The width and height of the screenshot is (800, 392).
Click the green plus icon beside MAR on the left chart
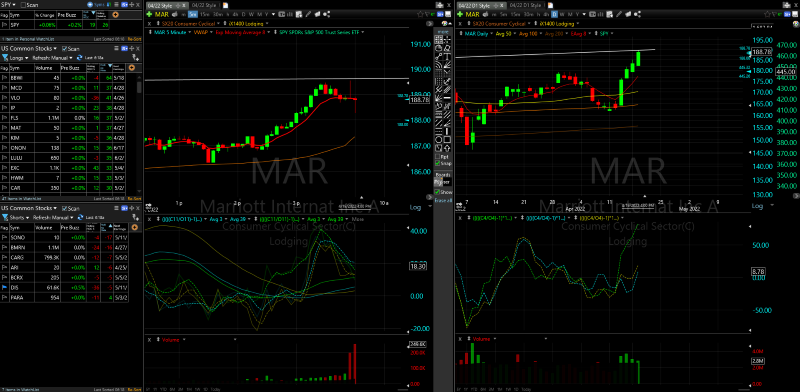(149, 14)
